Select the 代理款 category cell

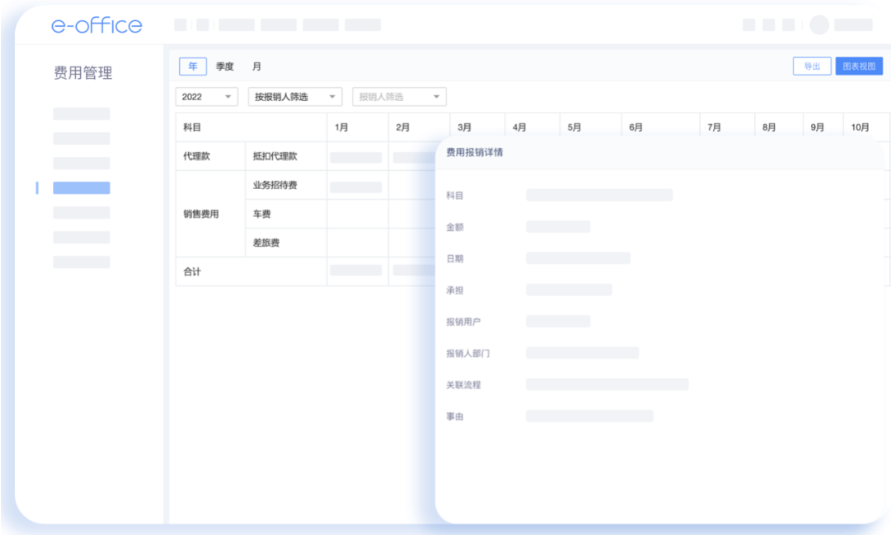(197, 156)
